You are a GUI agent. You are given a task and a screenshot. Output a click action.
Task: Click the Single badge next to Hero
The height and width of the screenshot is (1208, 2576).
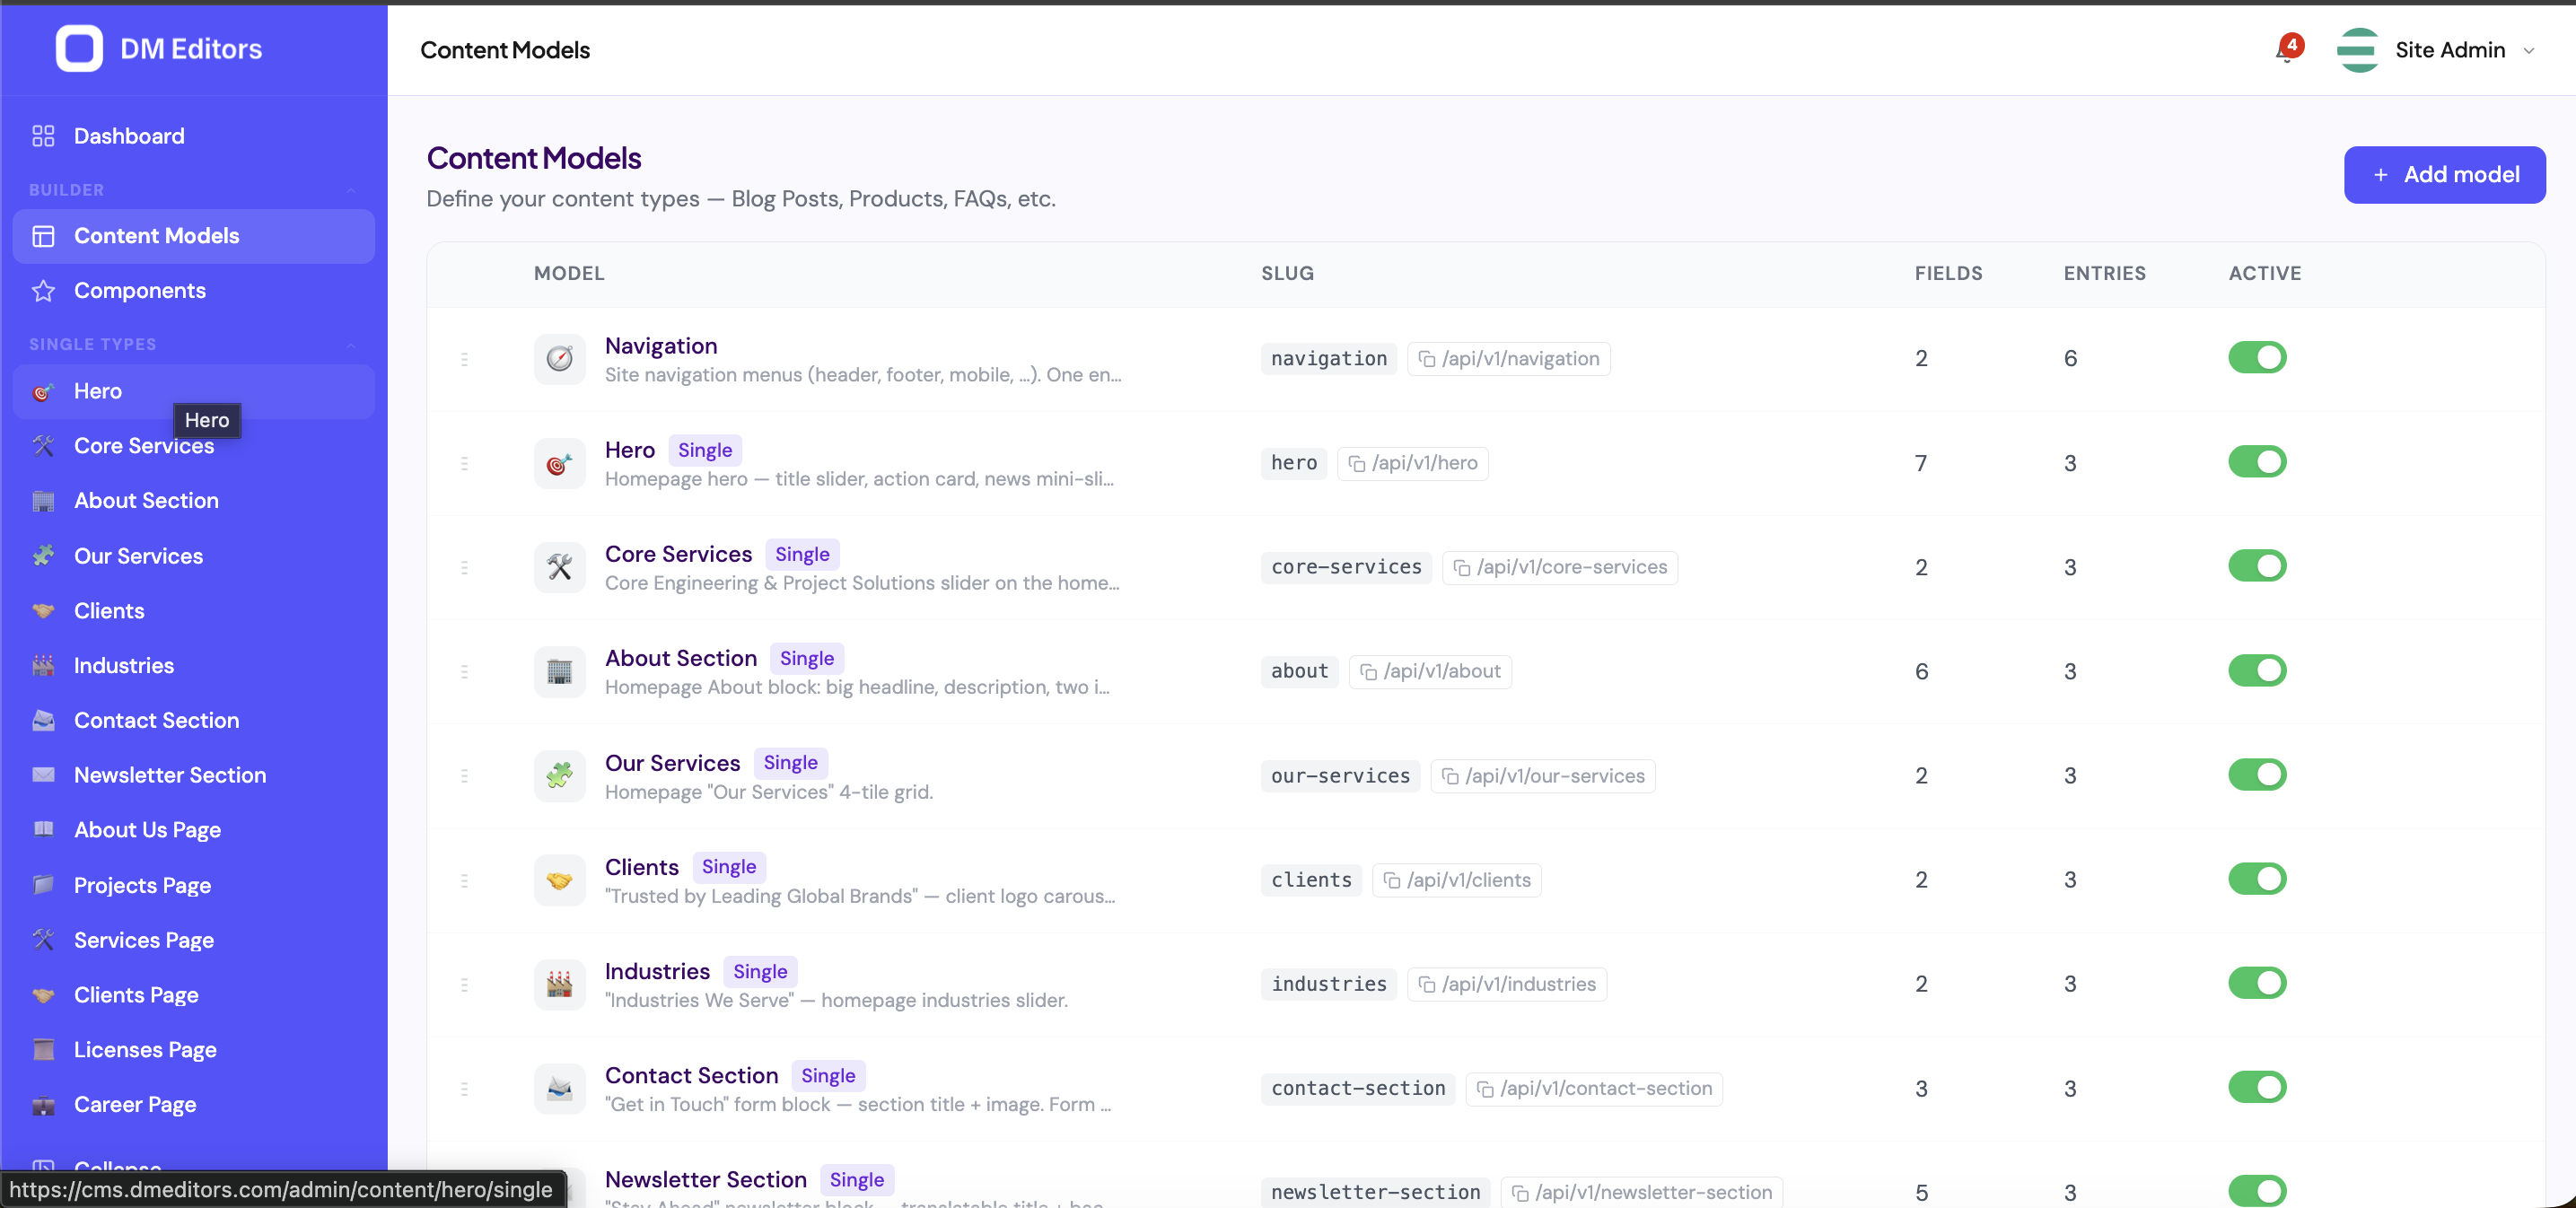[705, 450]
